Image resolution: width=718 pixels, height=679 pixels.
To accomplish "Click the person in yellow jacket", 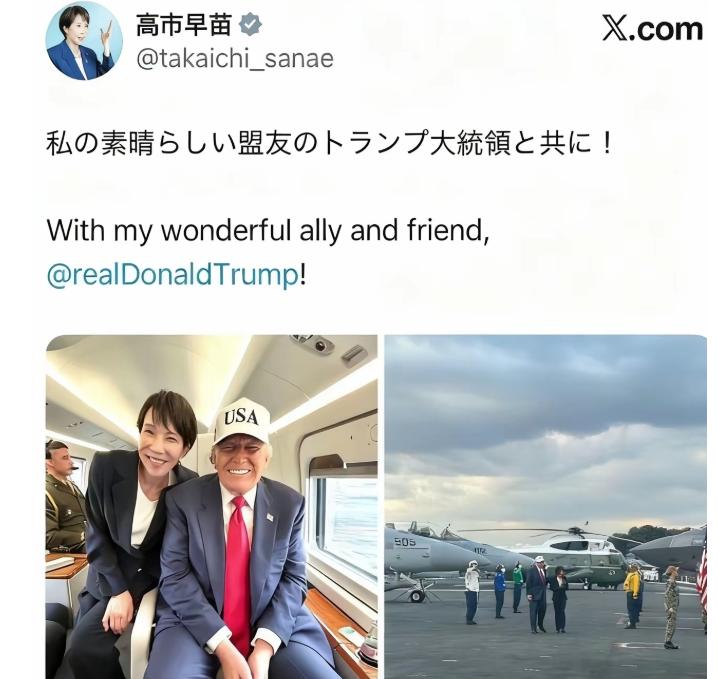I will coord(632,594).
